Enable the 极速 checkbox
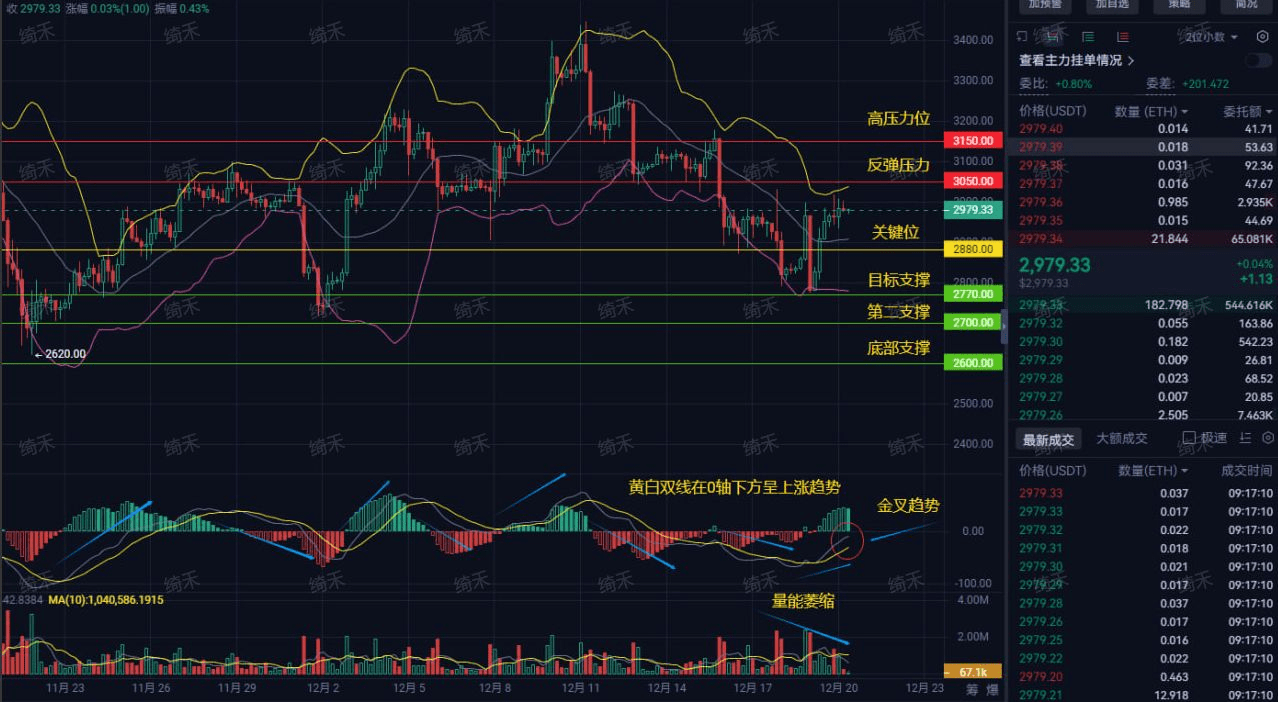Image resolution: width=1278 pixels, height=702 pixels. 1189,438
